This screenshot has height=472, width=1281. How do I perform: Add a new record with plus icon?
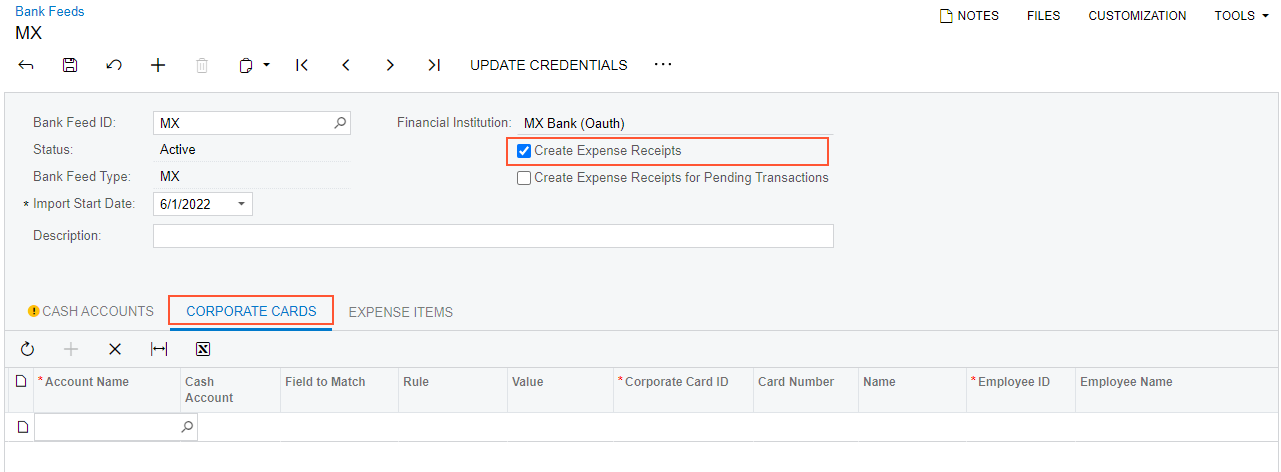(158, 65)
